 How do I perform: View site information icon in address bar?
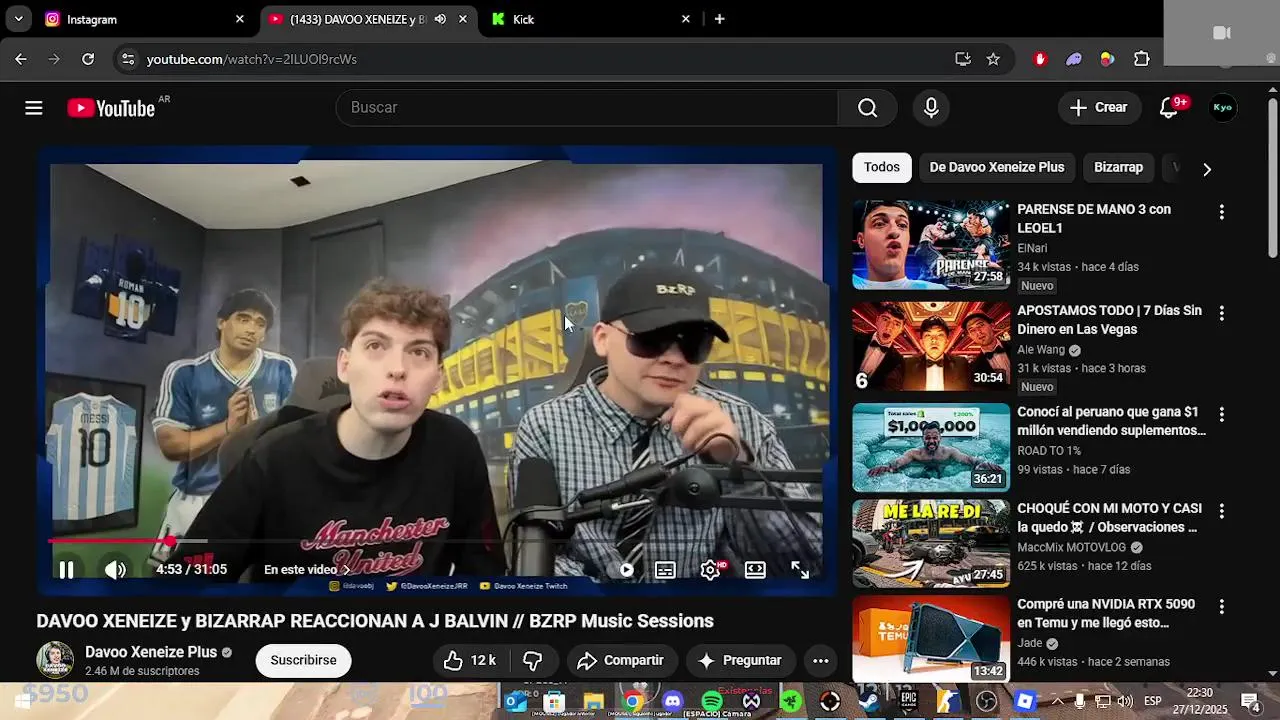click(127, 59)
